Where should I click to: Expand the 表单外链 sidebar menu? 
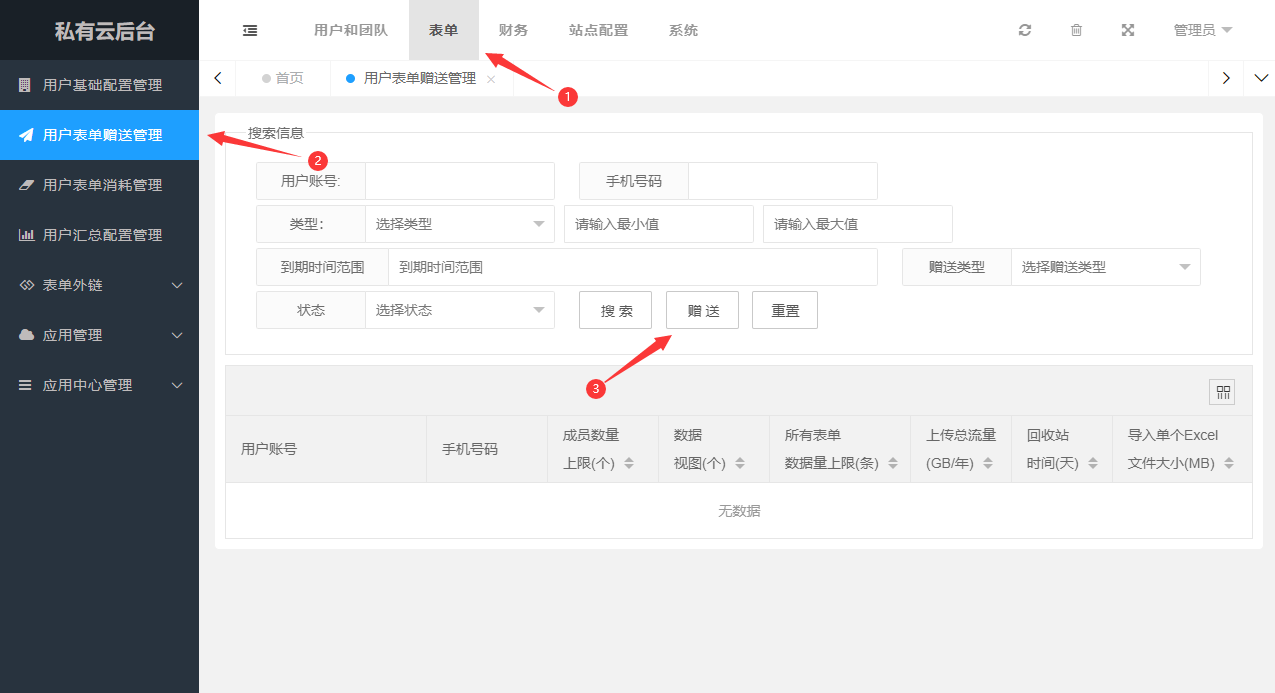[100, 285]
